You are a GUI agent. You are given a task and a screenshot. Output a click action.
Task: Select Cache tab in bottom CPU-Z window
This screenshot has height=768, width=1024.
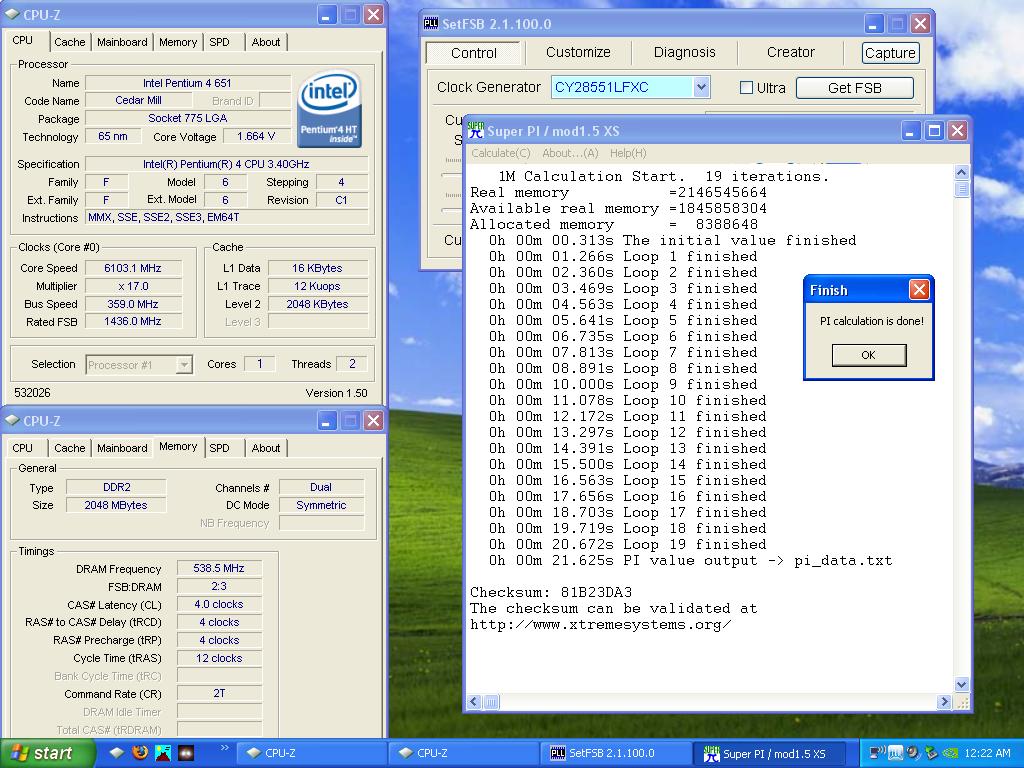click(x=70, y=448)
